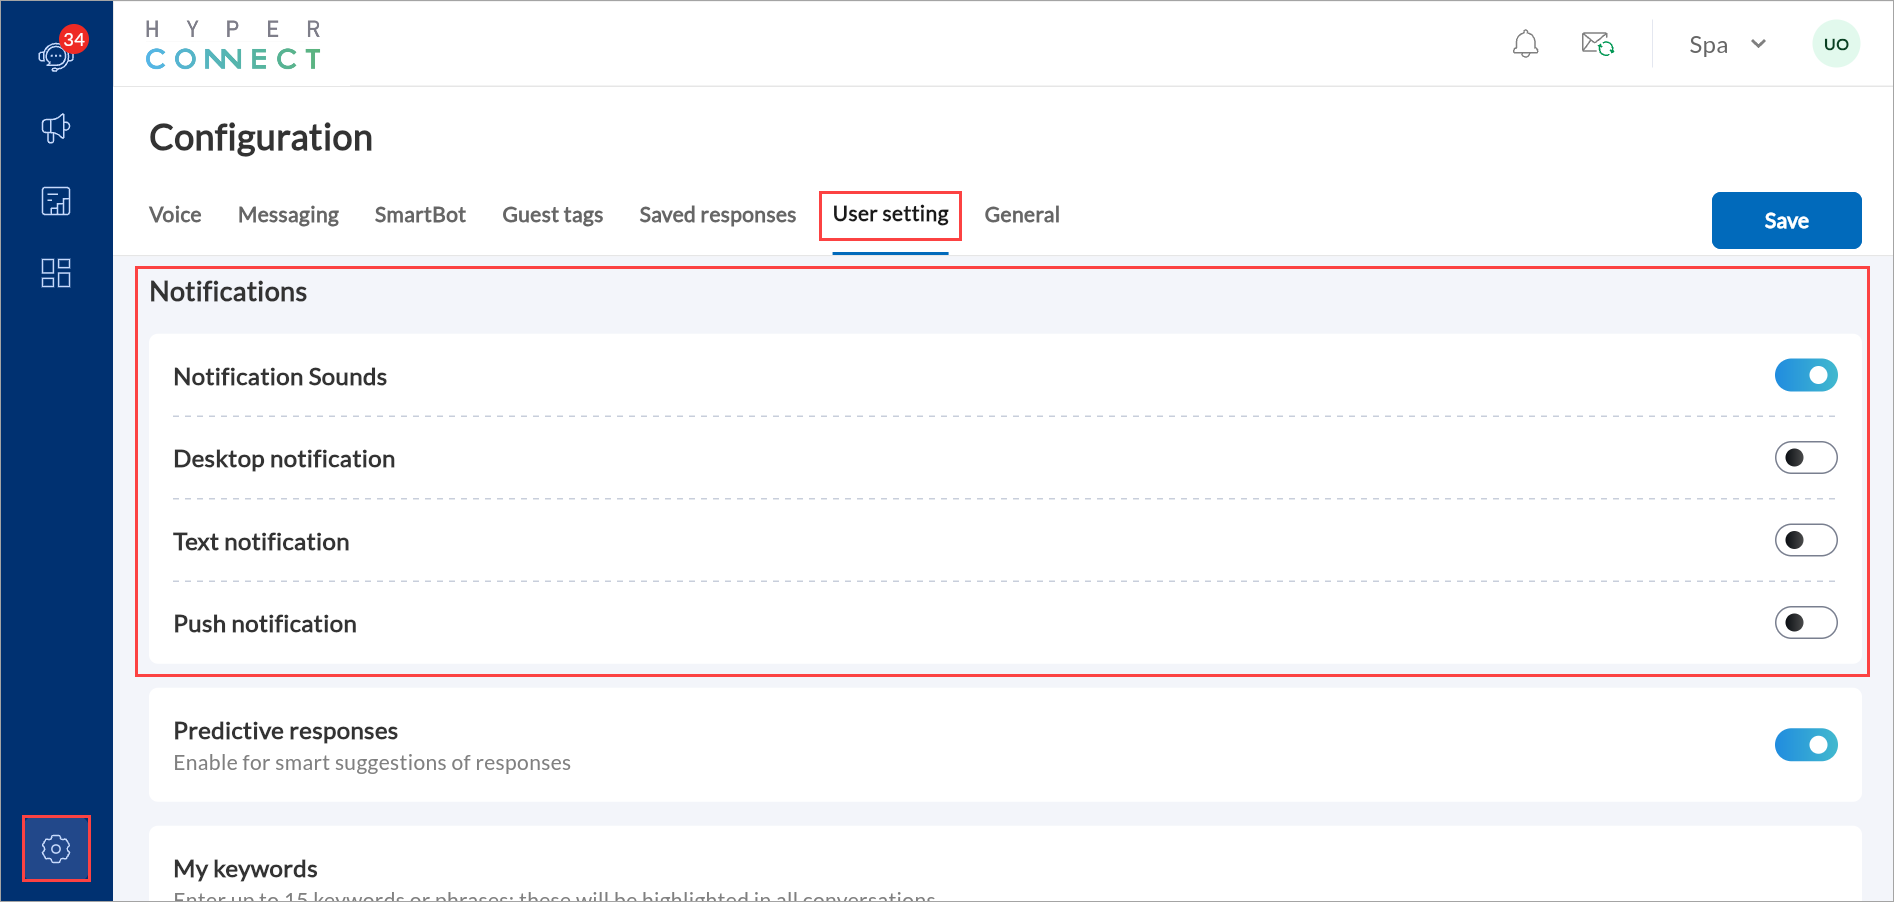Switch to the Voice tab
Screen dimensions: 1894x902
175,215
